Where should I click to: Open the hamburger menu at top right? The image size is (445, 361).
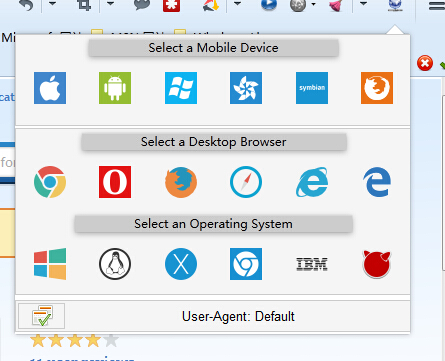tap(437, 5)
